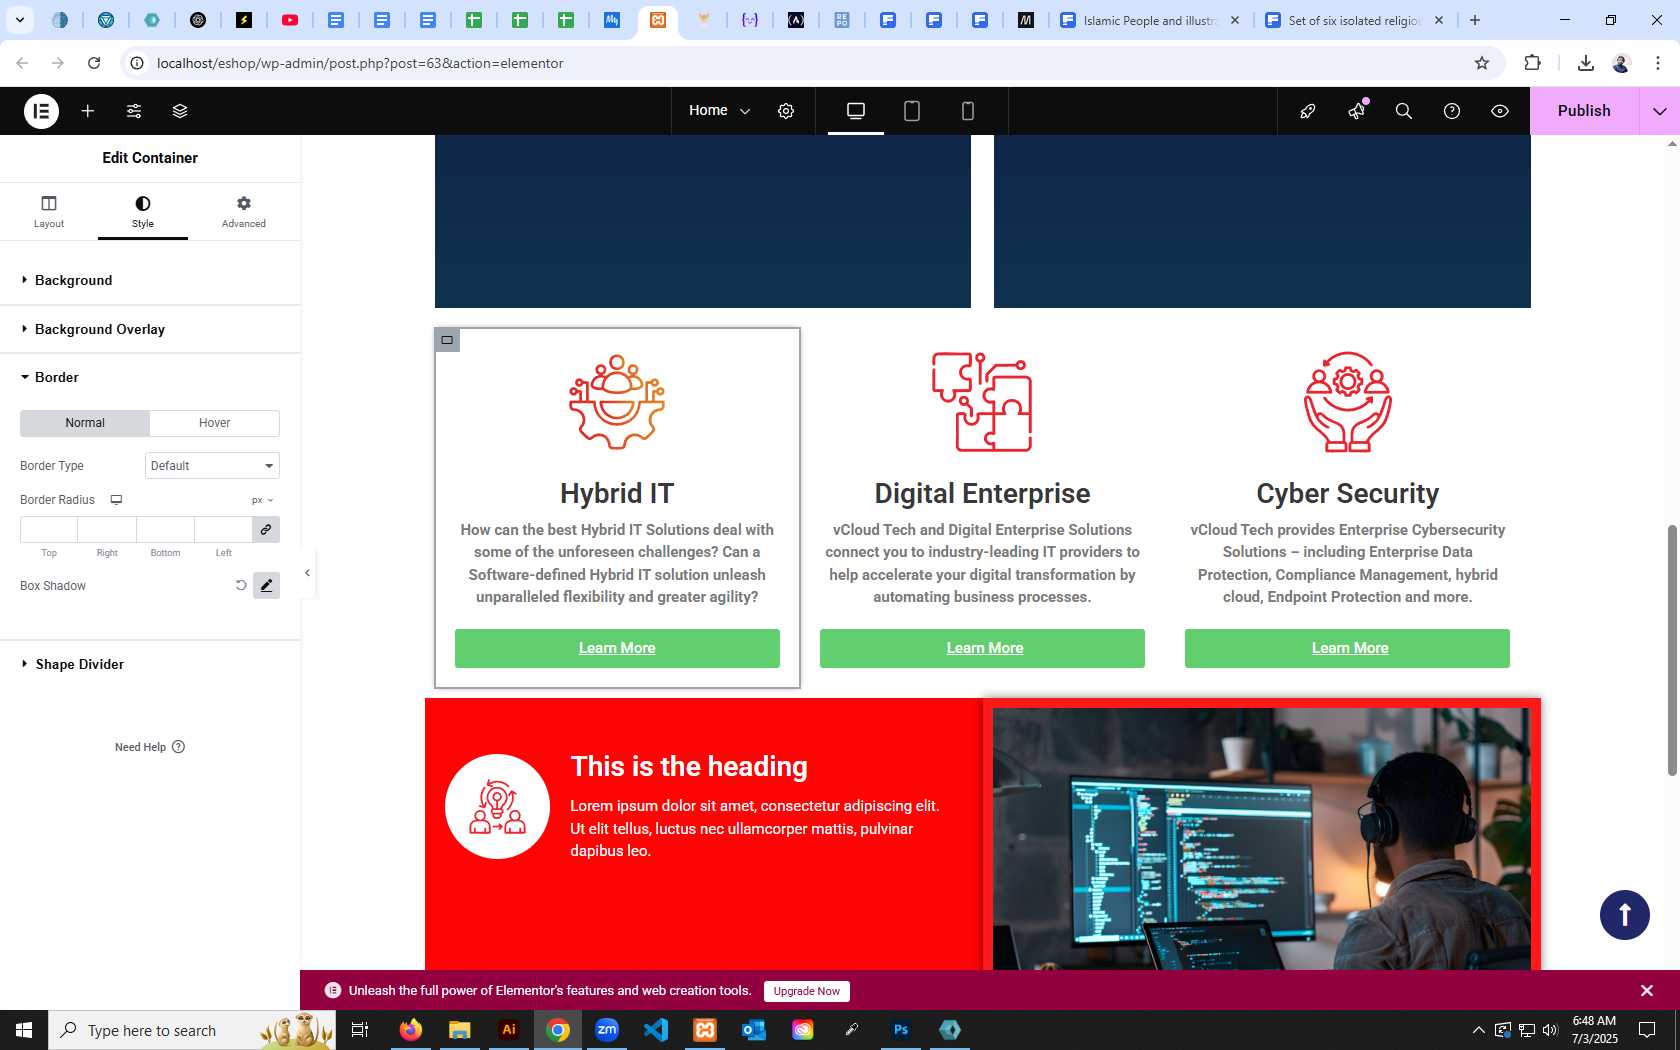This screenshot has width=1680, height=1050.
Task: Open Chrome tab search dropdown
Action: pyautogui.click(x=19, y=20)
